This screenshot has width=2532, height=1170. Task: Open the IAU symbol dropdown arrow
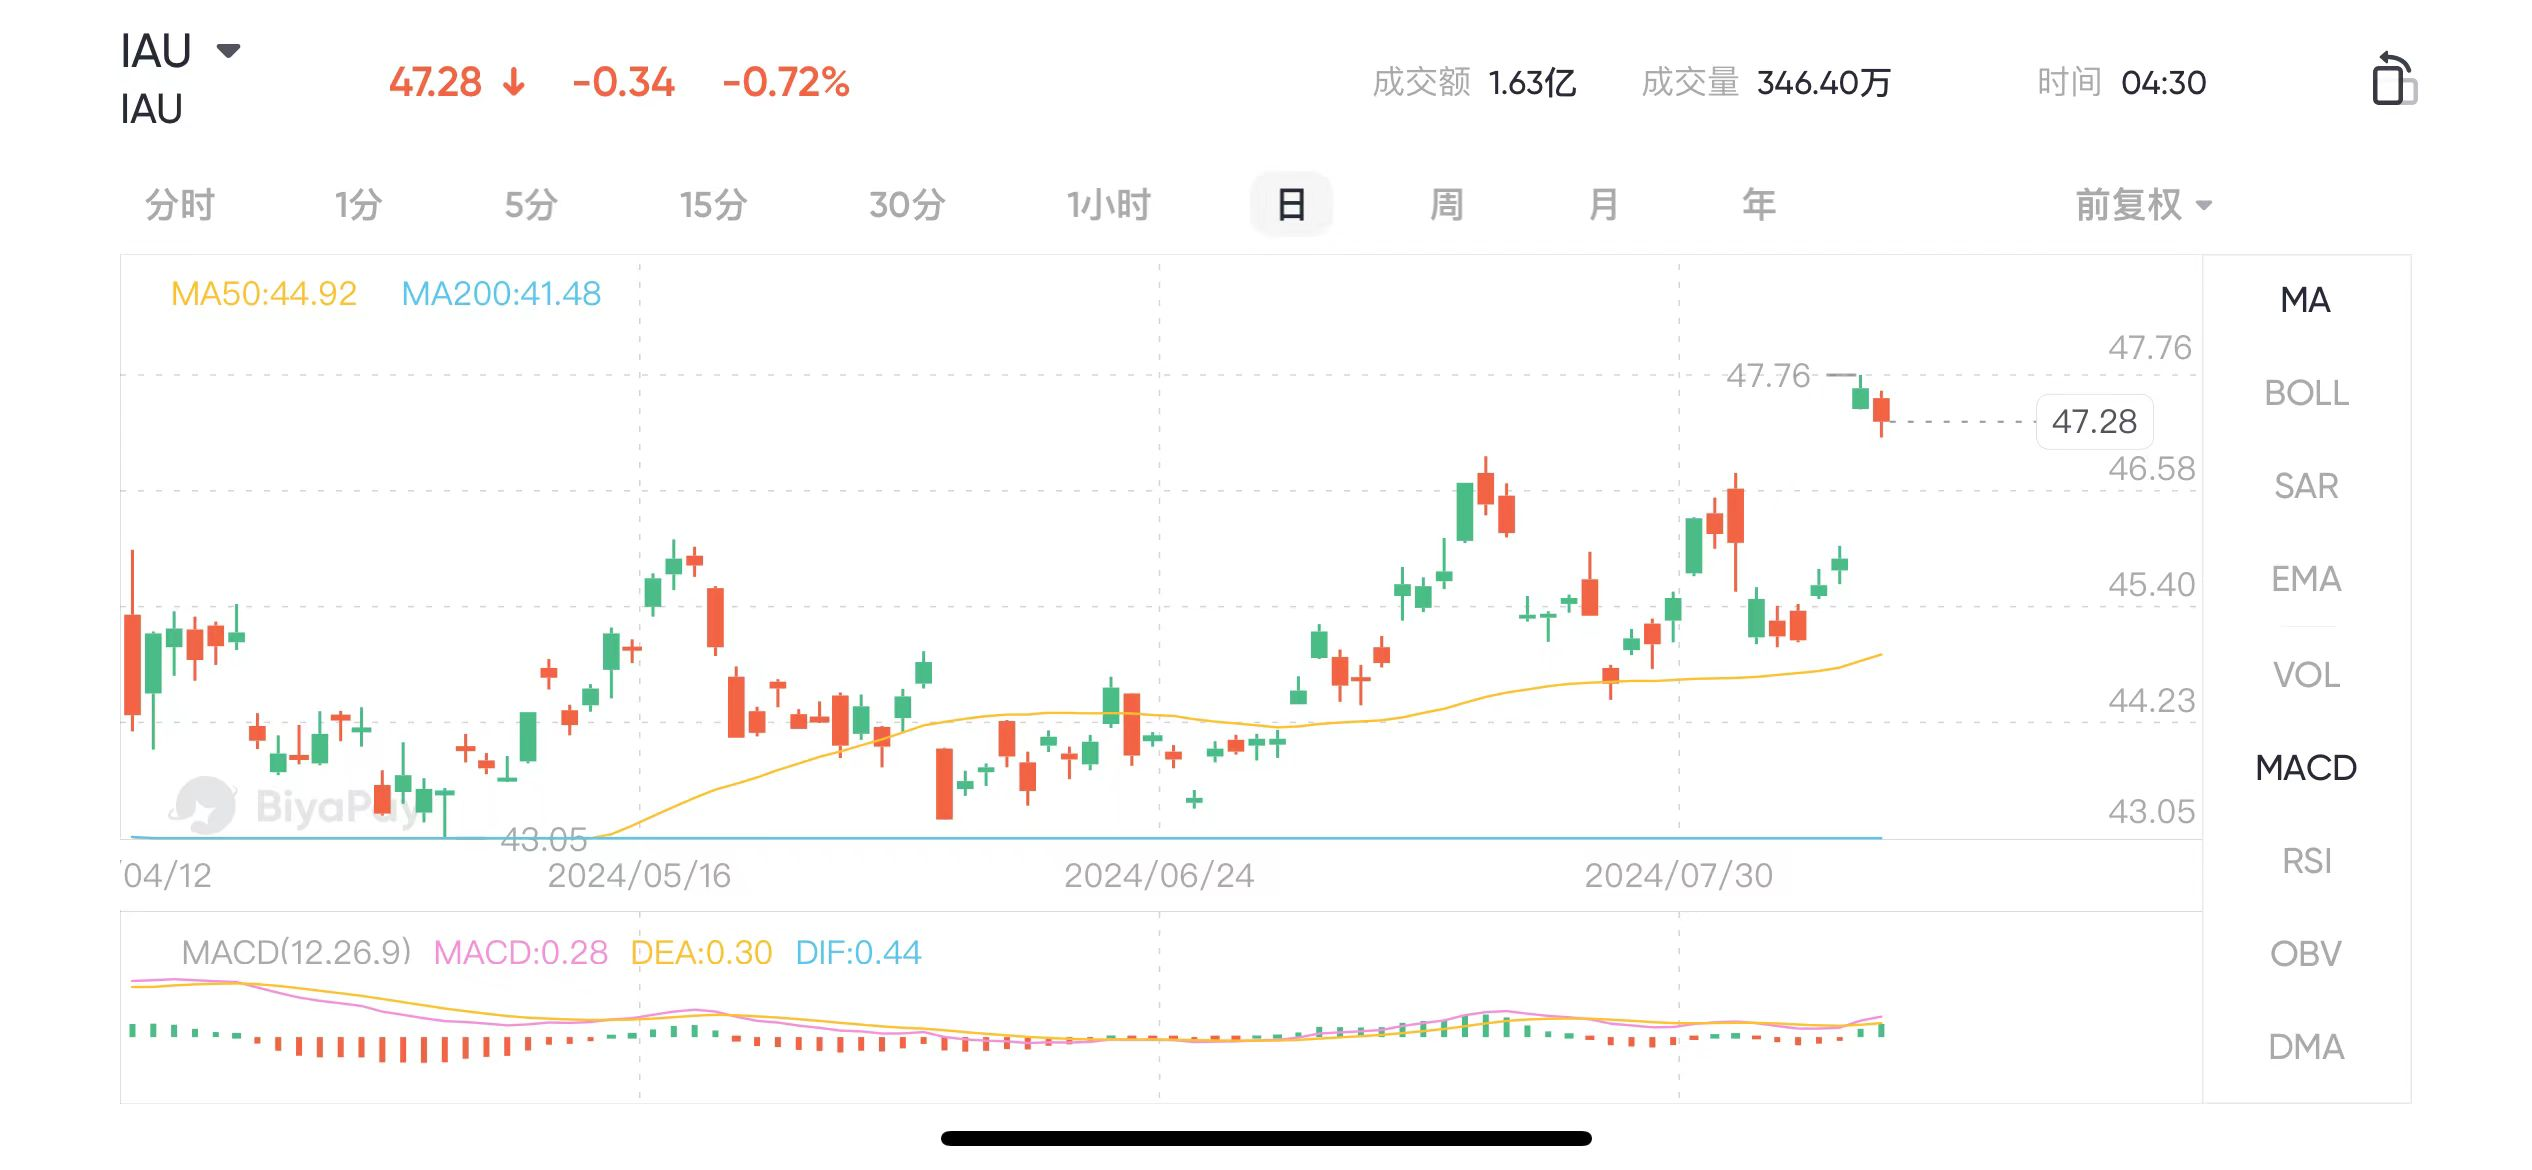(229, 50)
